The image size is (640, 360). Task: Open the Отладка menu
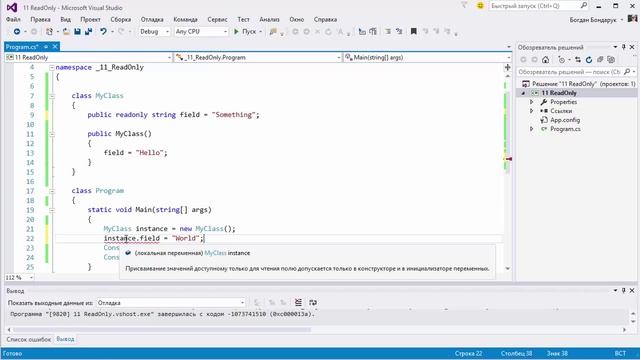coord(152,19)
